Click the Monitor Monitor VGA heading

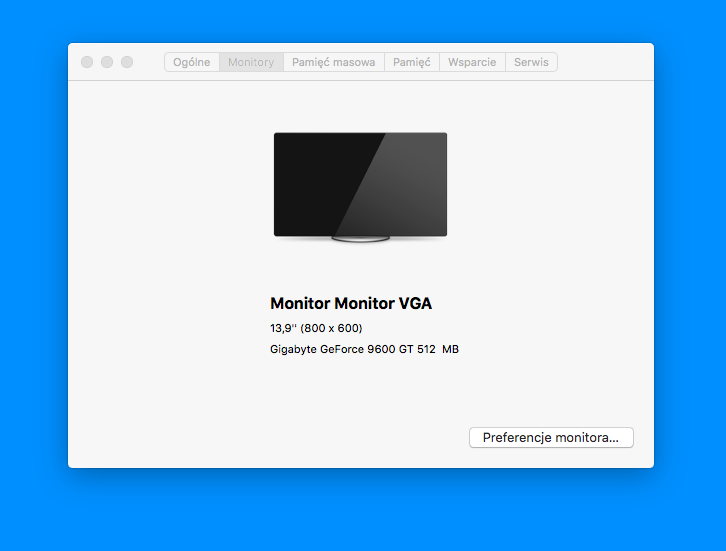[x=351, y=303]
